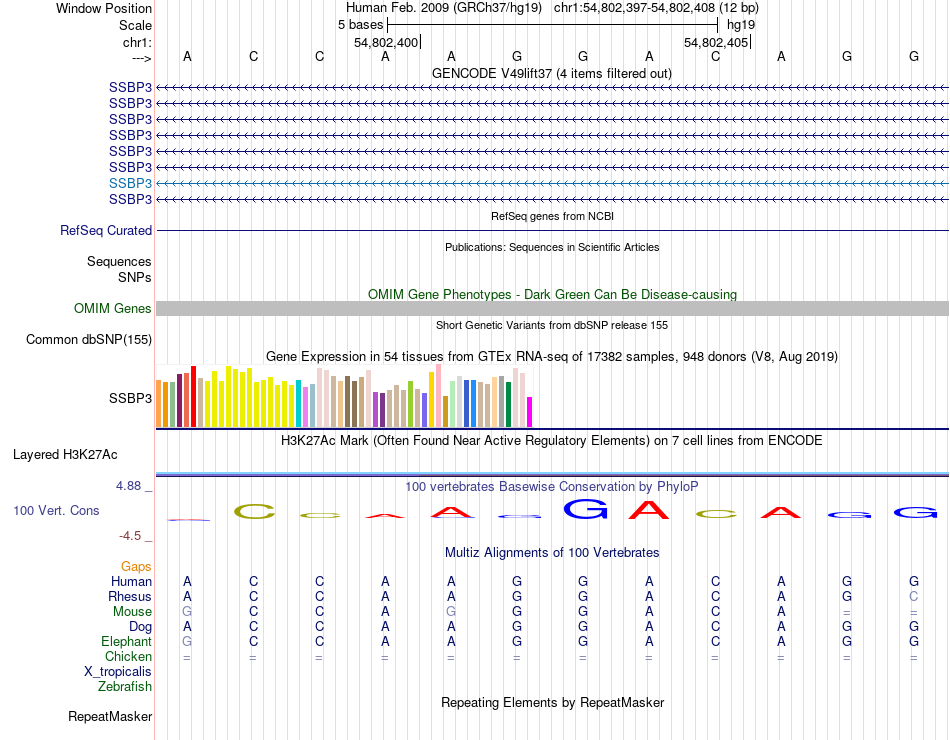Click the Common dbSNP(155) track label
The width and height of the screenshot is (950, 740).
[x=88, y=339]
